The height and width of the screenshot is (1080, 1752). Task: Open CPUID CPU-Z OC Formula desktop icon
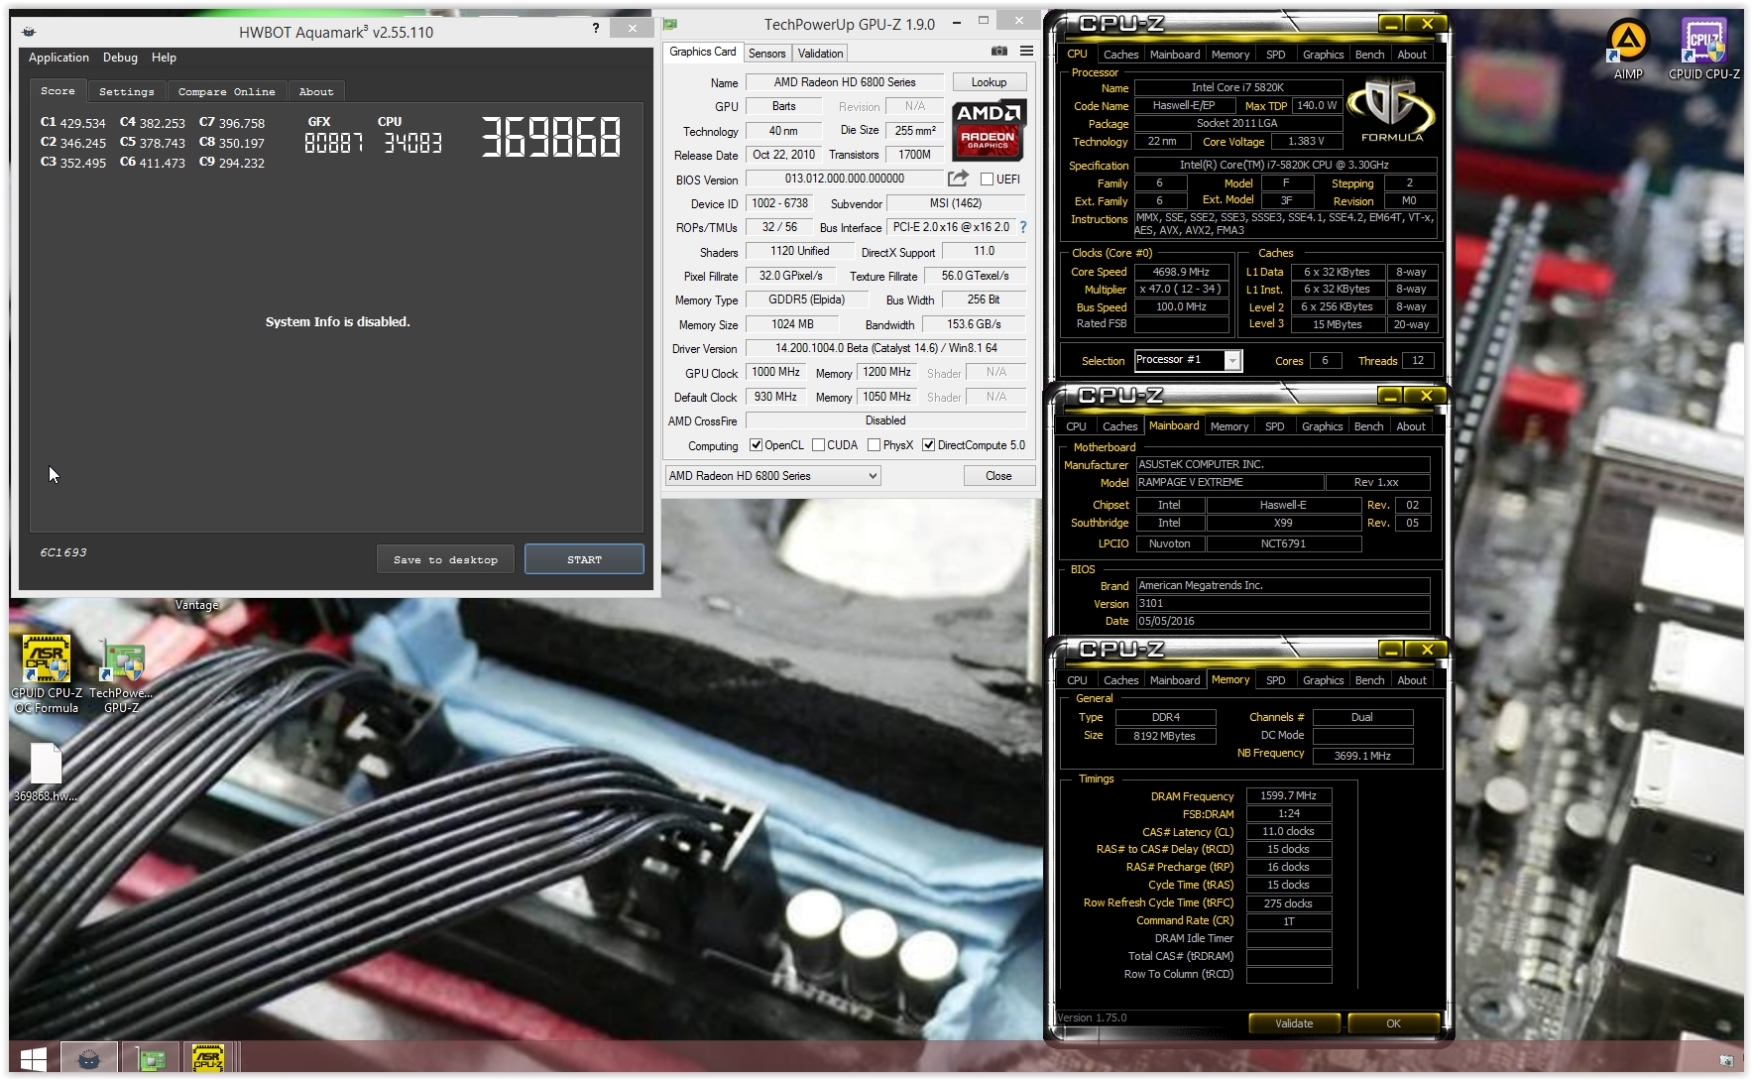point(46,674)
